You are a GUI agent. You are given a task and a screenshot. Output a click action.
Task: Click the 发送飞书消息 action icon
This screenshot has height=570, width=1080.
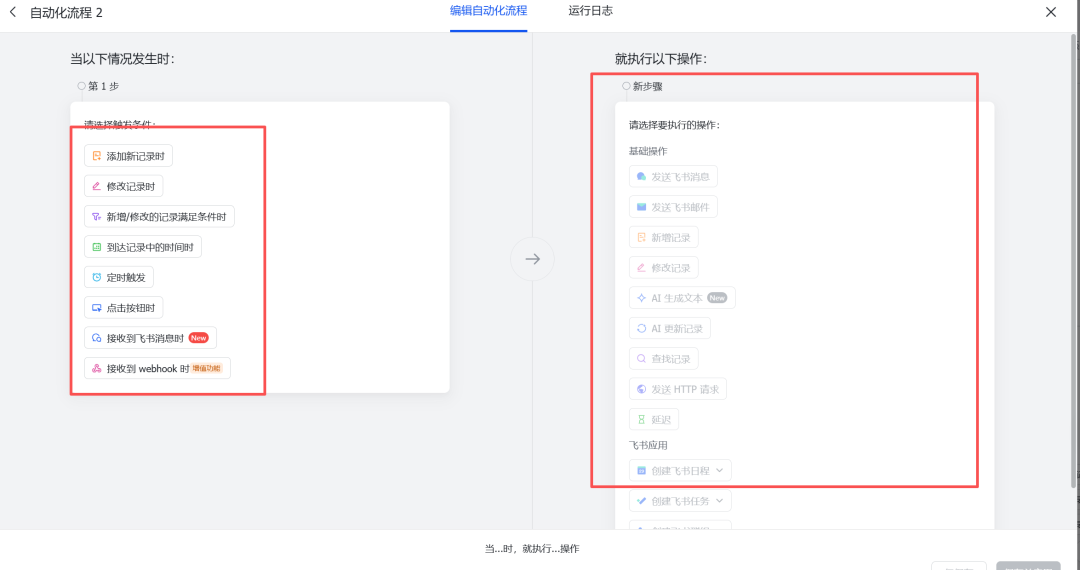642,177
